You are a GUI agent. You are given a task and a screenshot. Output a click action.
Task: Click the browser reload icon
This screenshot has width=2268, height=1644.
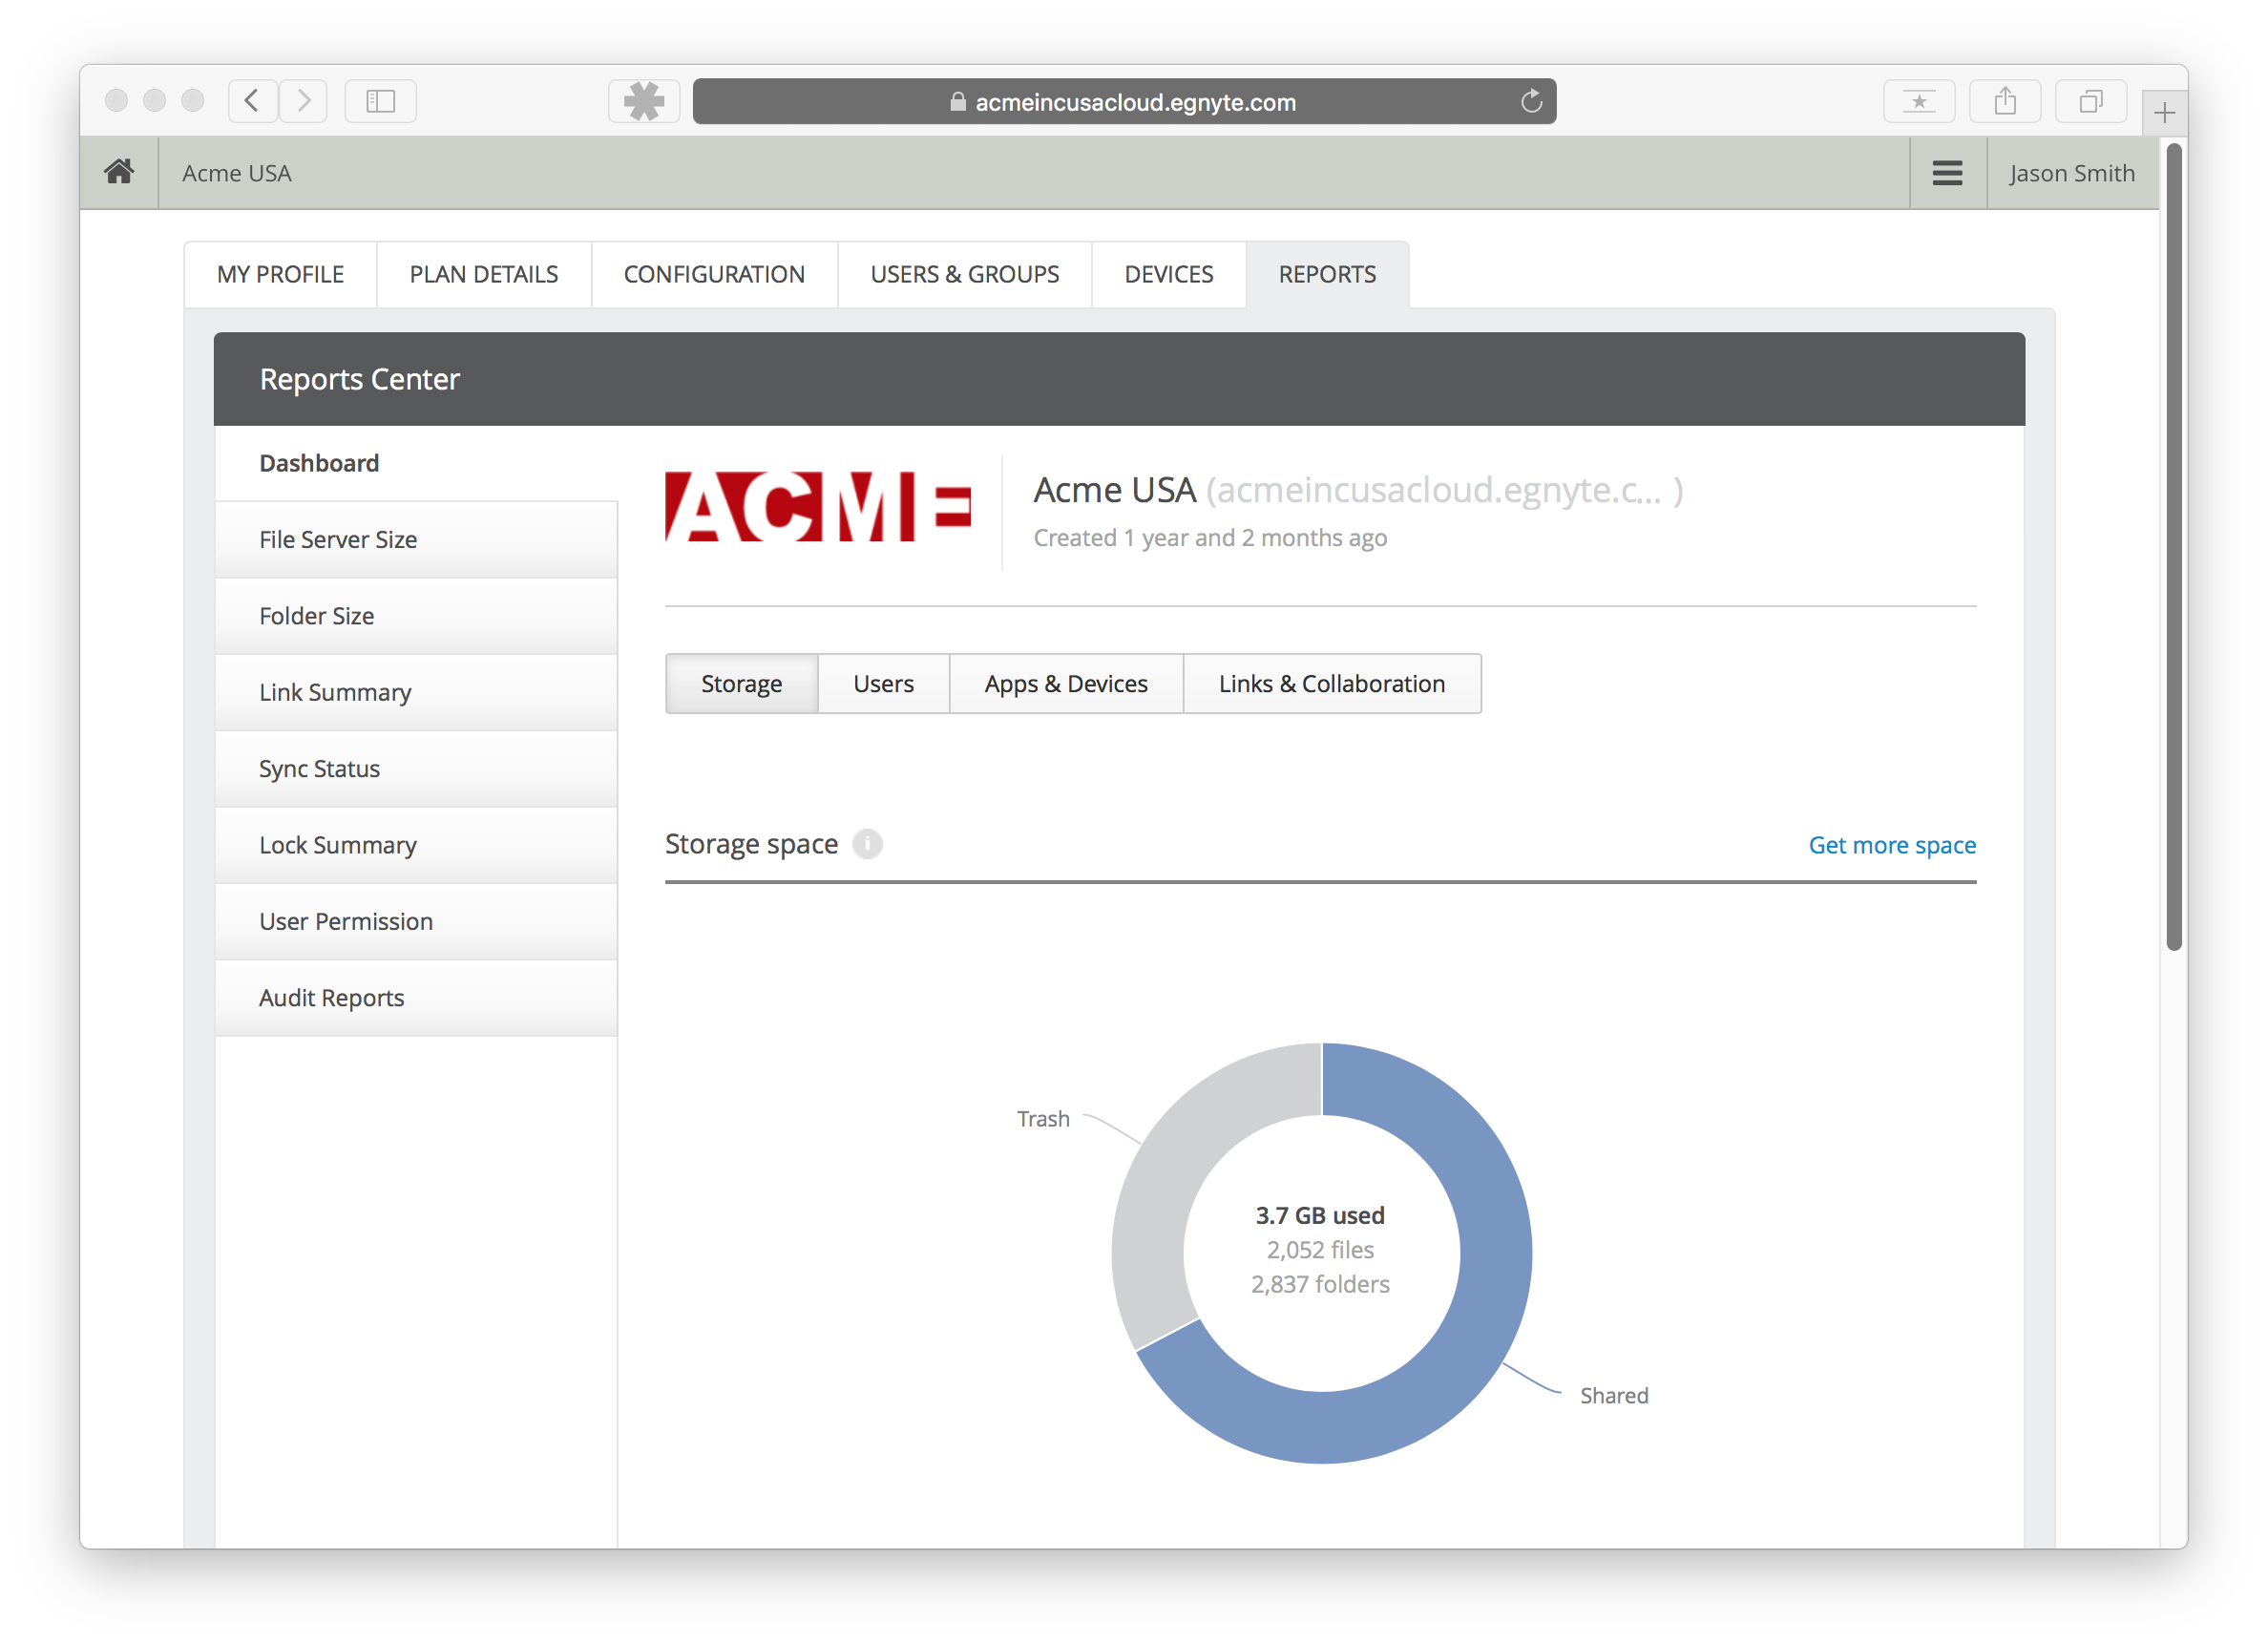[1531, 102]
